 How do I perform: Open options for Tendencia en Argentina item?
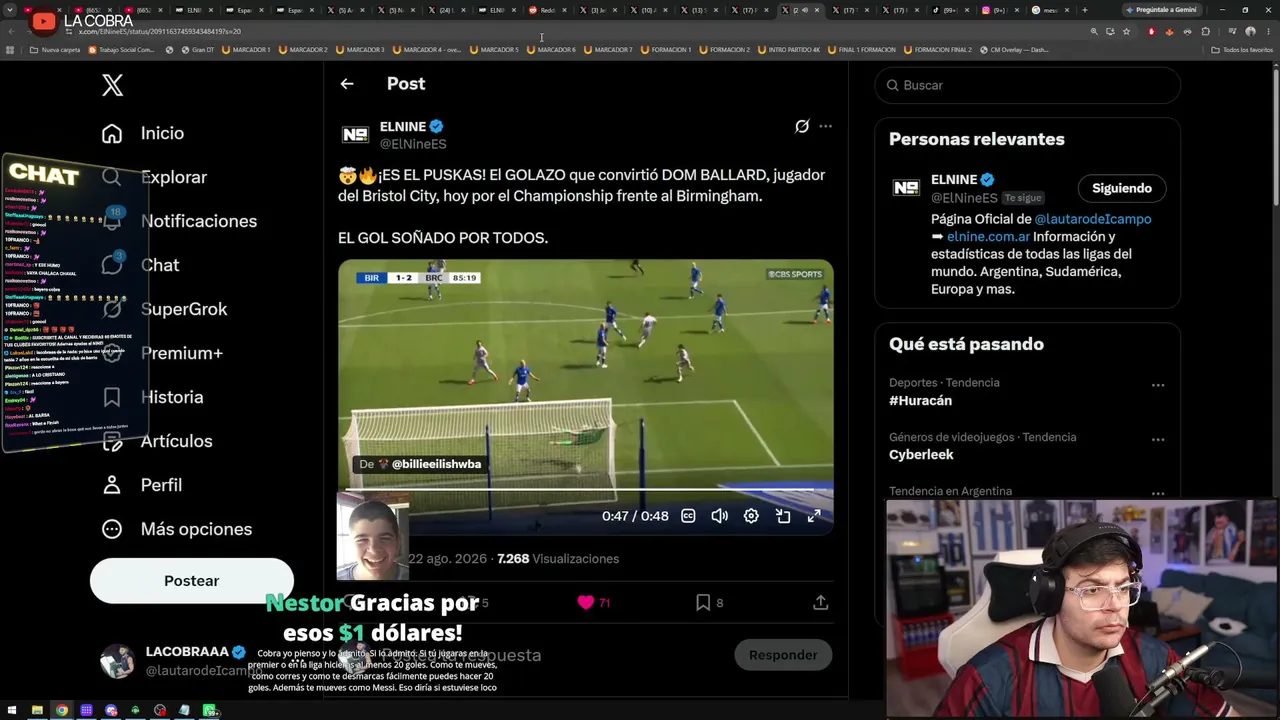1158,493
